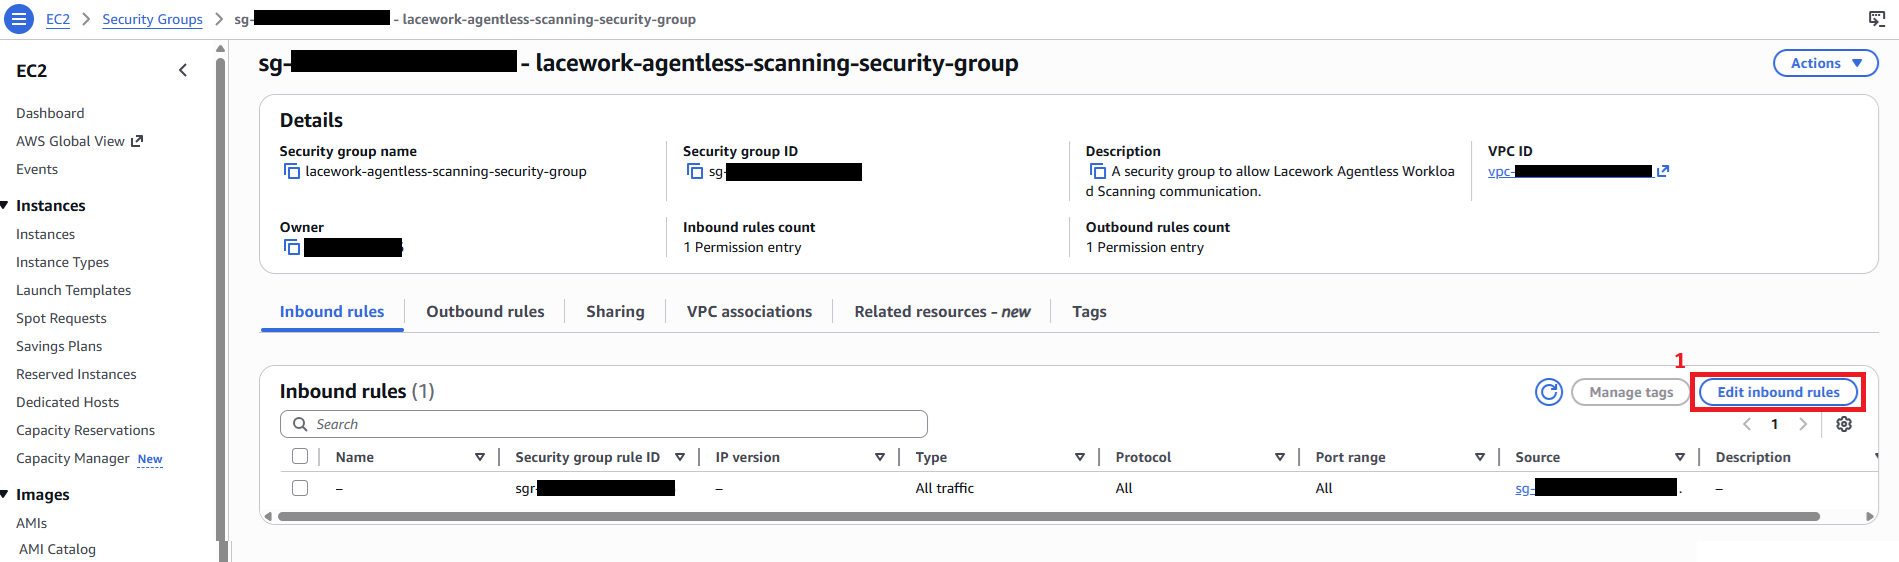Open the VPC associations tab
Image resolution: width=1899 pixels, height=562 pixels.
(x=749, y=312)
